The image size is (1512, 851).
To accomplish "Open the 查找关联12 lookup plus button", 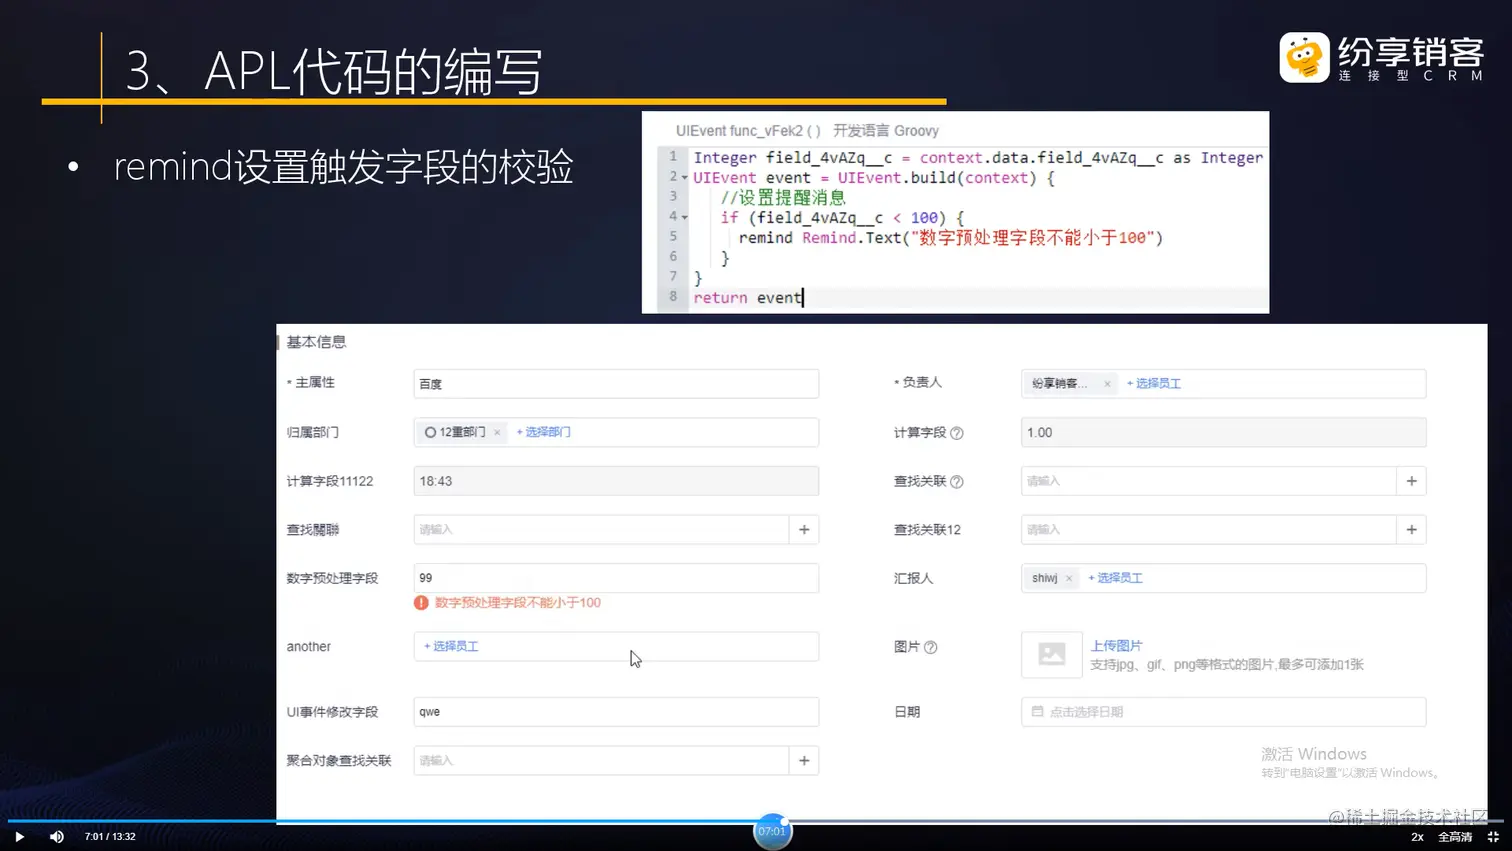I will pyautogui.click(x=1411, y=530).
